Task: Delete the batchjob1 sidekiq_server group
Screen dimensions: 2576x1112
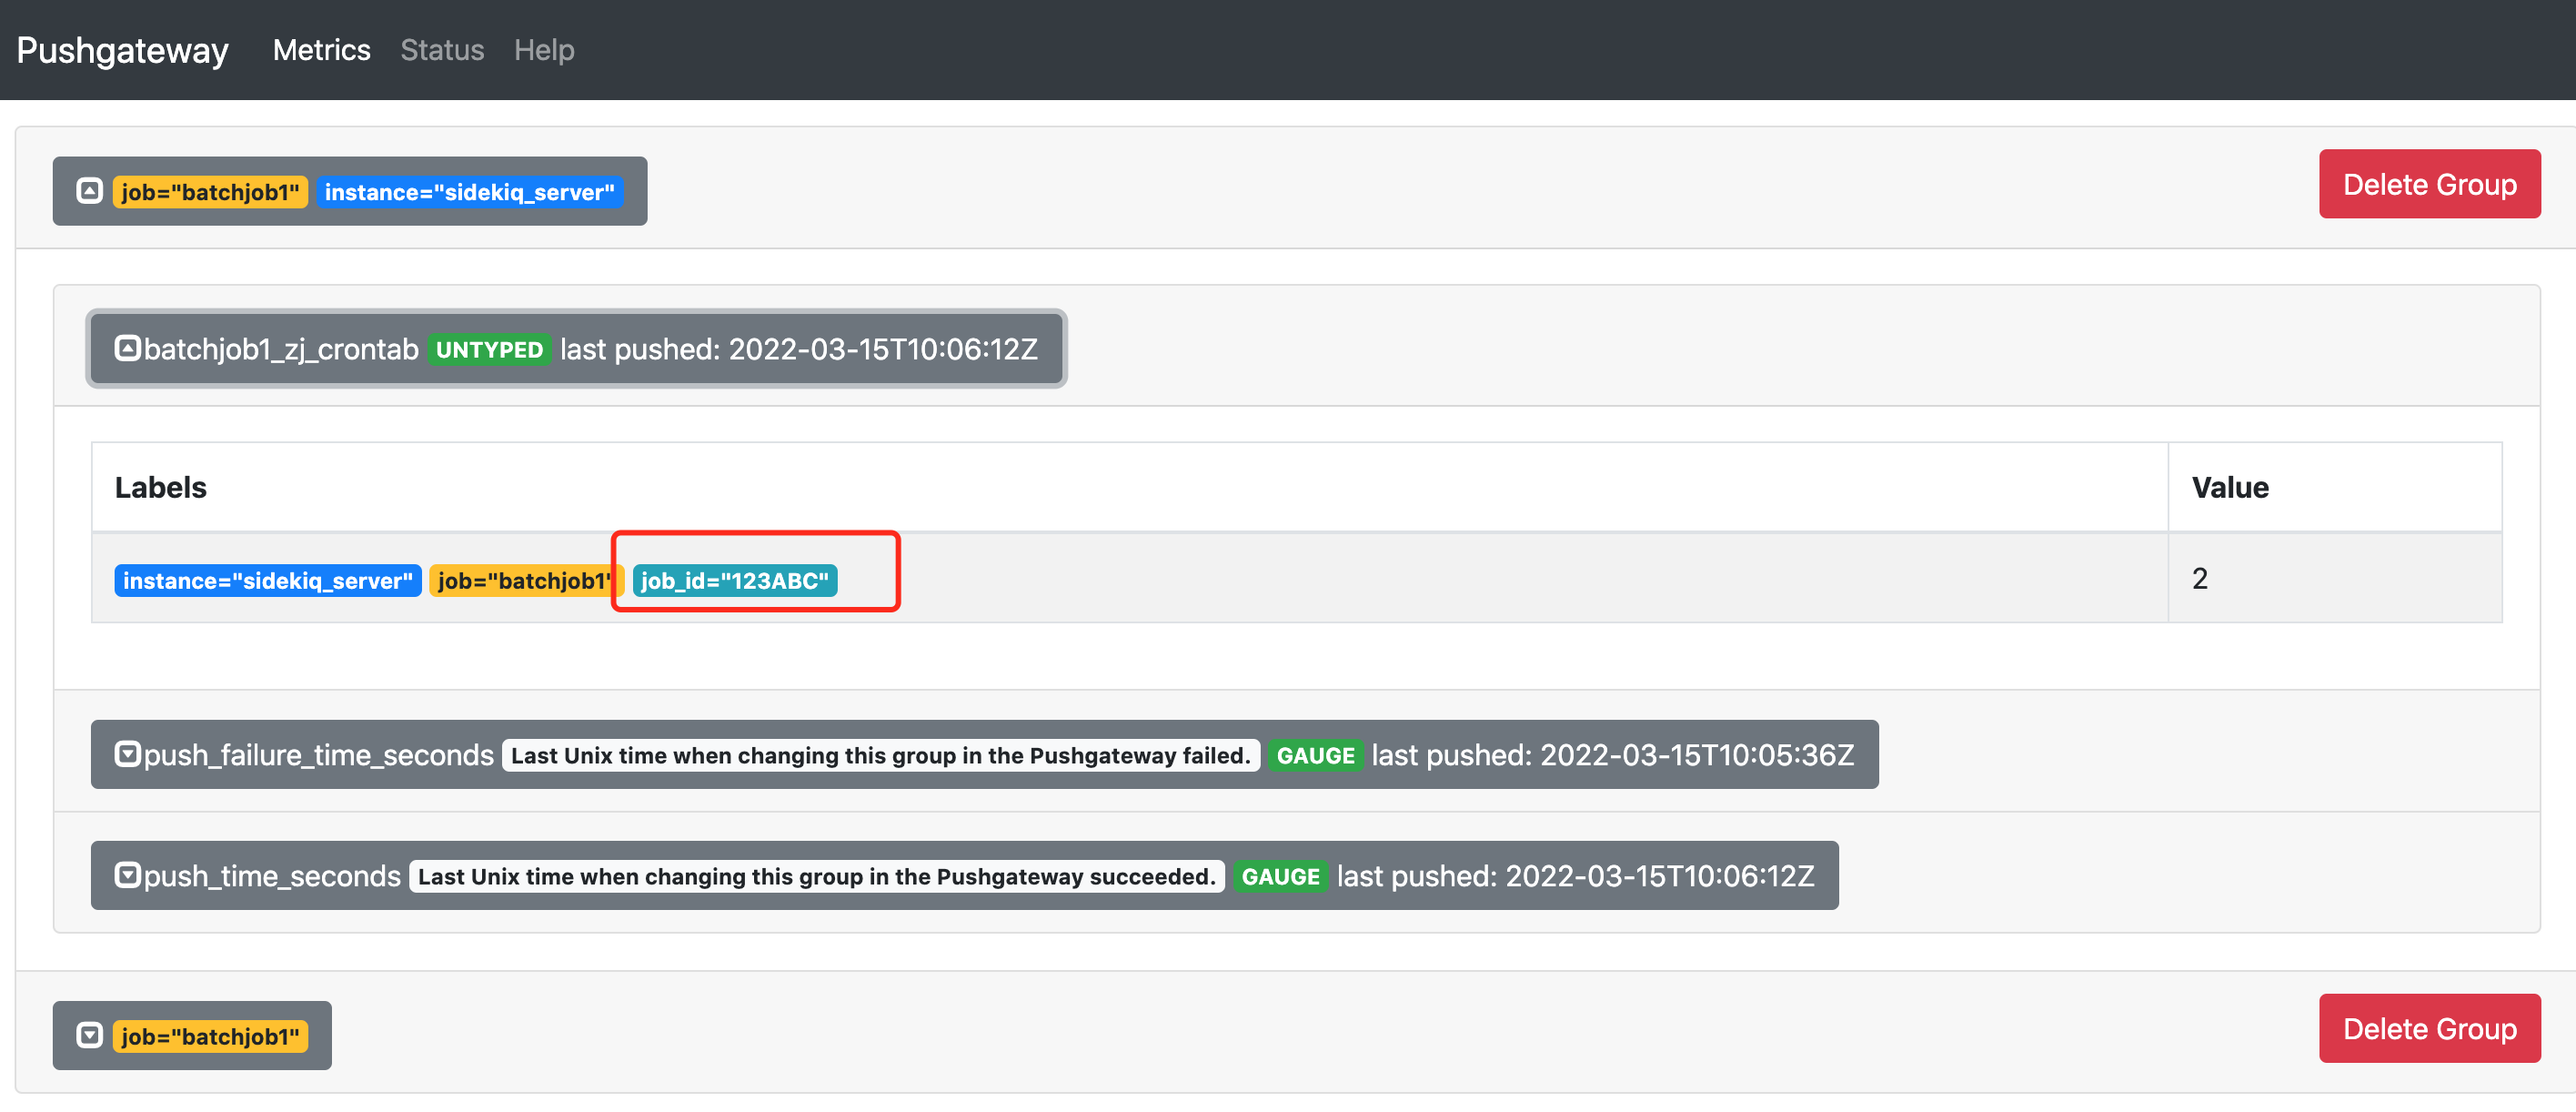Action: point(2429,184)
